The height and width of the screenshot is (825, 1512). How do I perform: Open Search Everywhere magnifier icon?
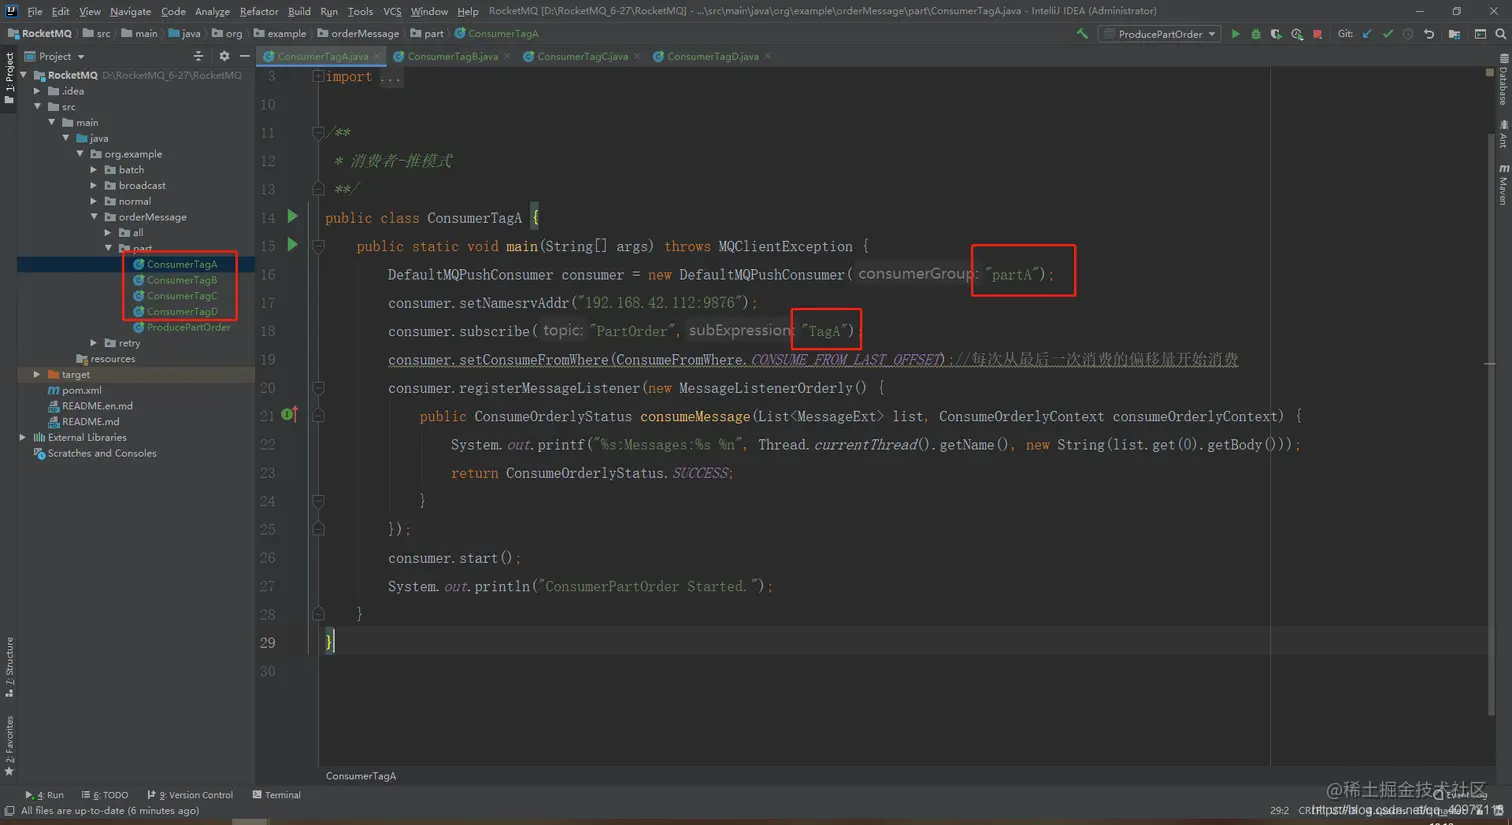click(x=1501, y=34)
